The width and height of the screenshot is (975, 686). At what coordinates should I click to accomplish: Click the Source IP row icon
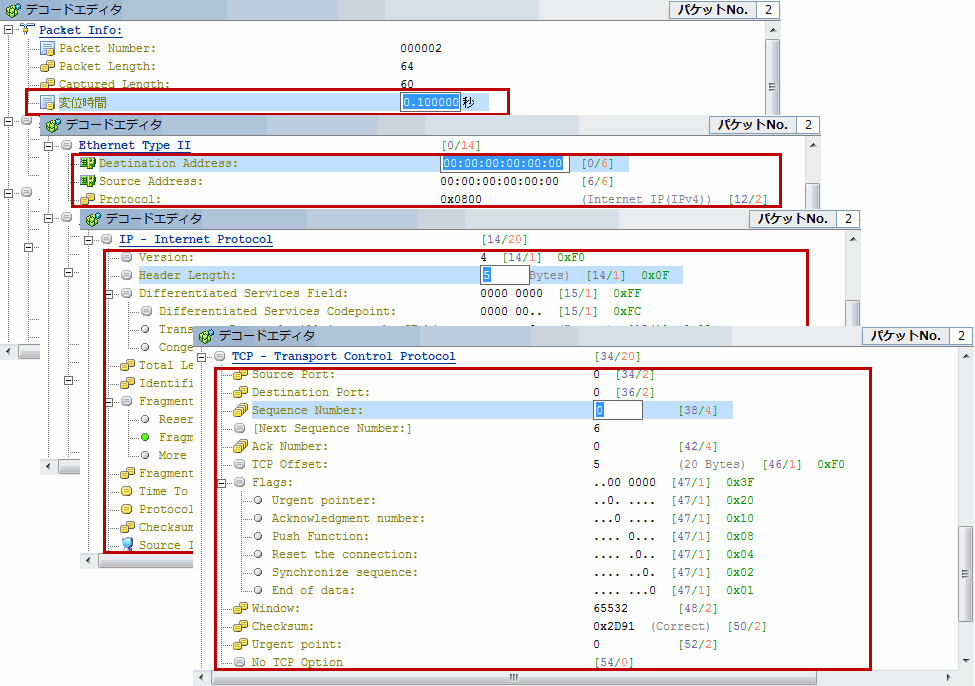[x=127, y=545]
